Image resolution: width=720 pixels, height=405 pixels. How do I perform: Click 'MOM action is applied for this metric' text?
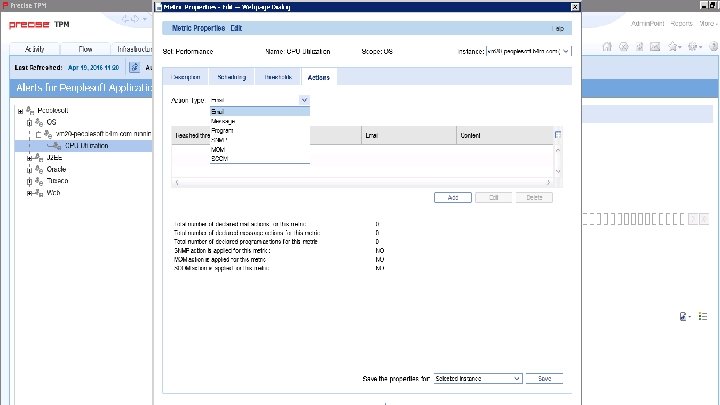click(220, 259)
